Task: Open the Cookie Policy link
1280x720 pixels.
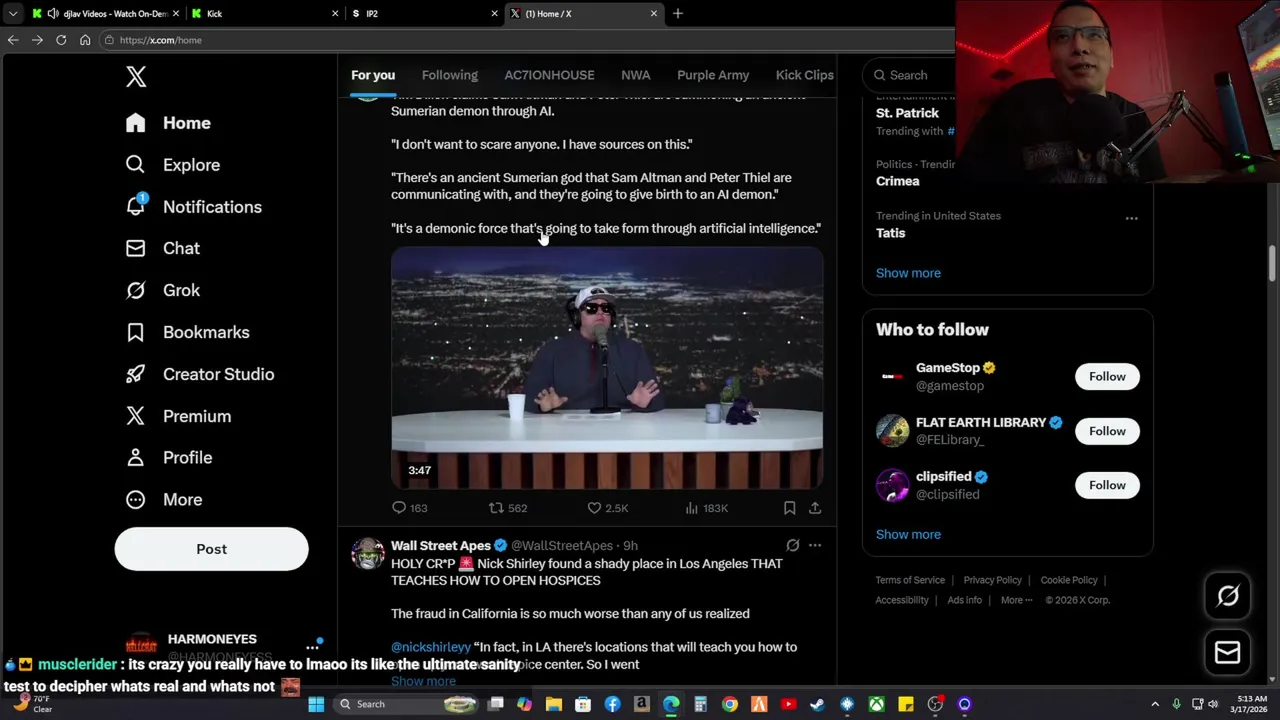Action: [1068, 580]
